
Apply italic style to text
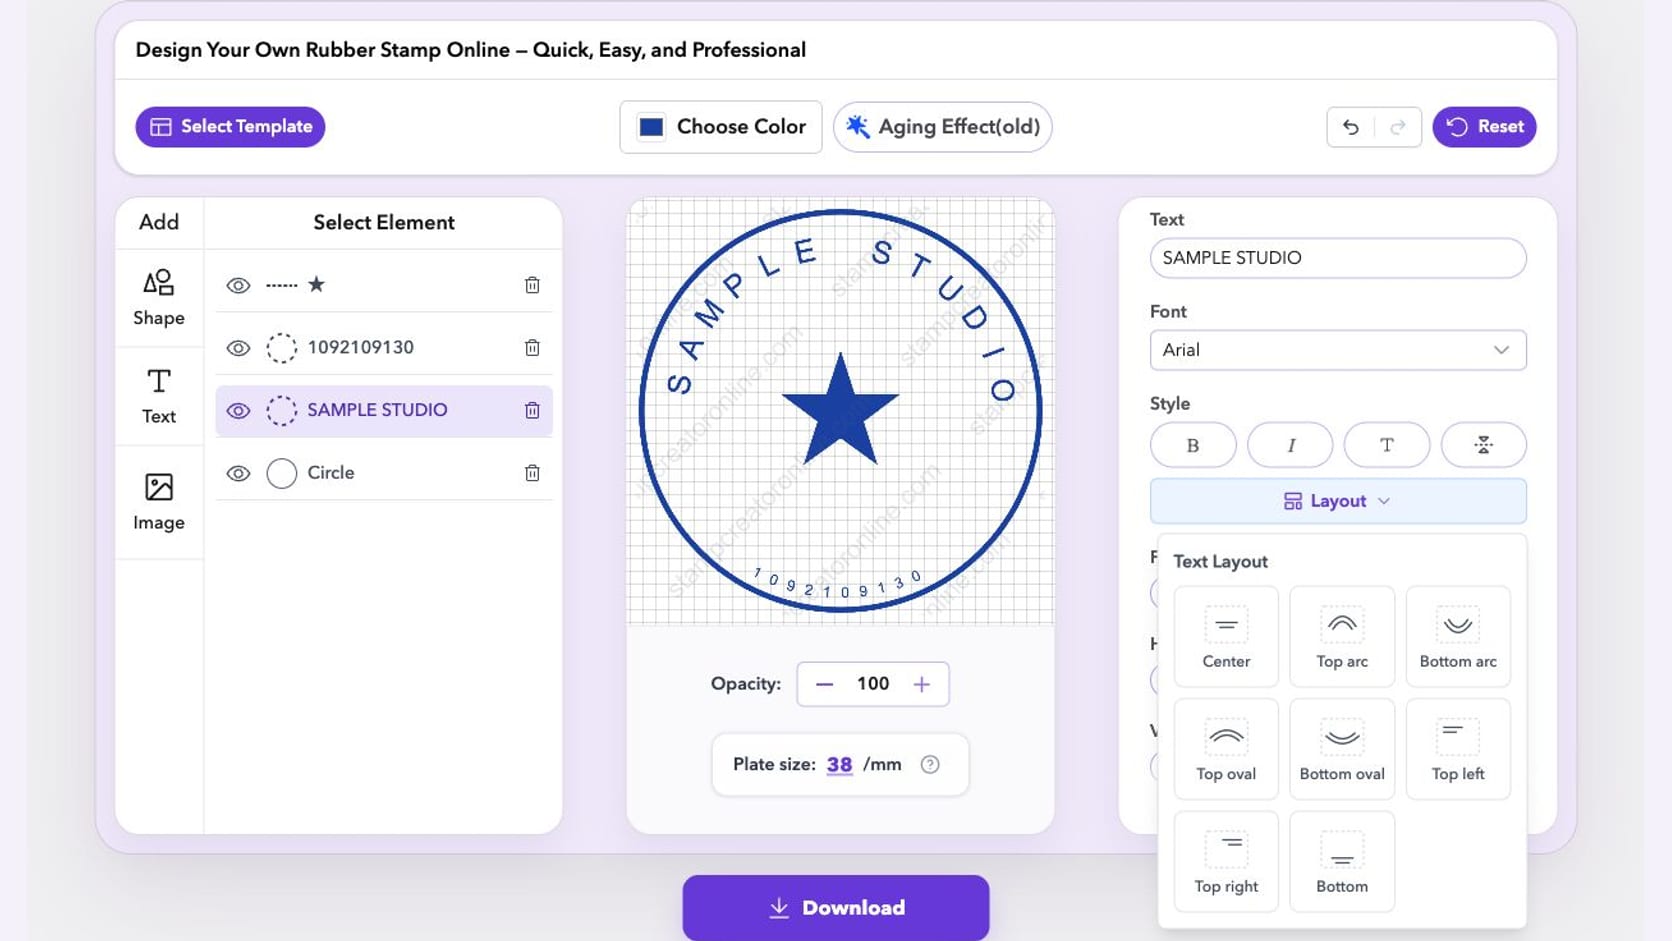point(1290,445)
